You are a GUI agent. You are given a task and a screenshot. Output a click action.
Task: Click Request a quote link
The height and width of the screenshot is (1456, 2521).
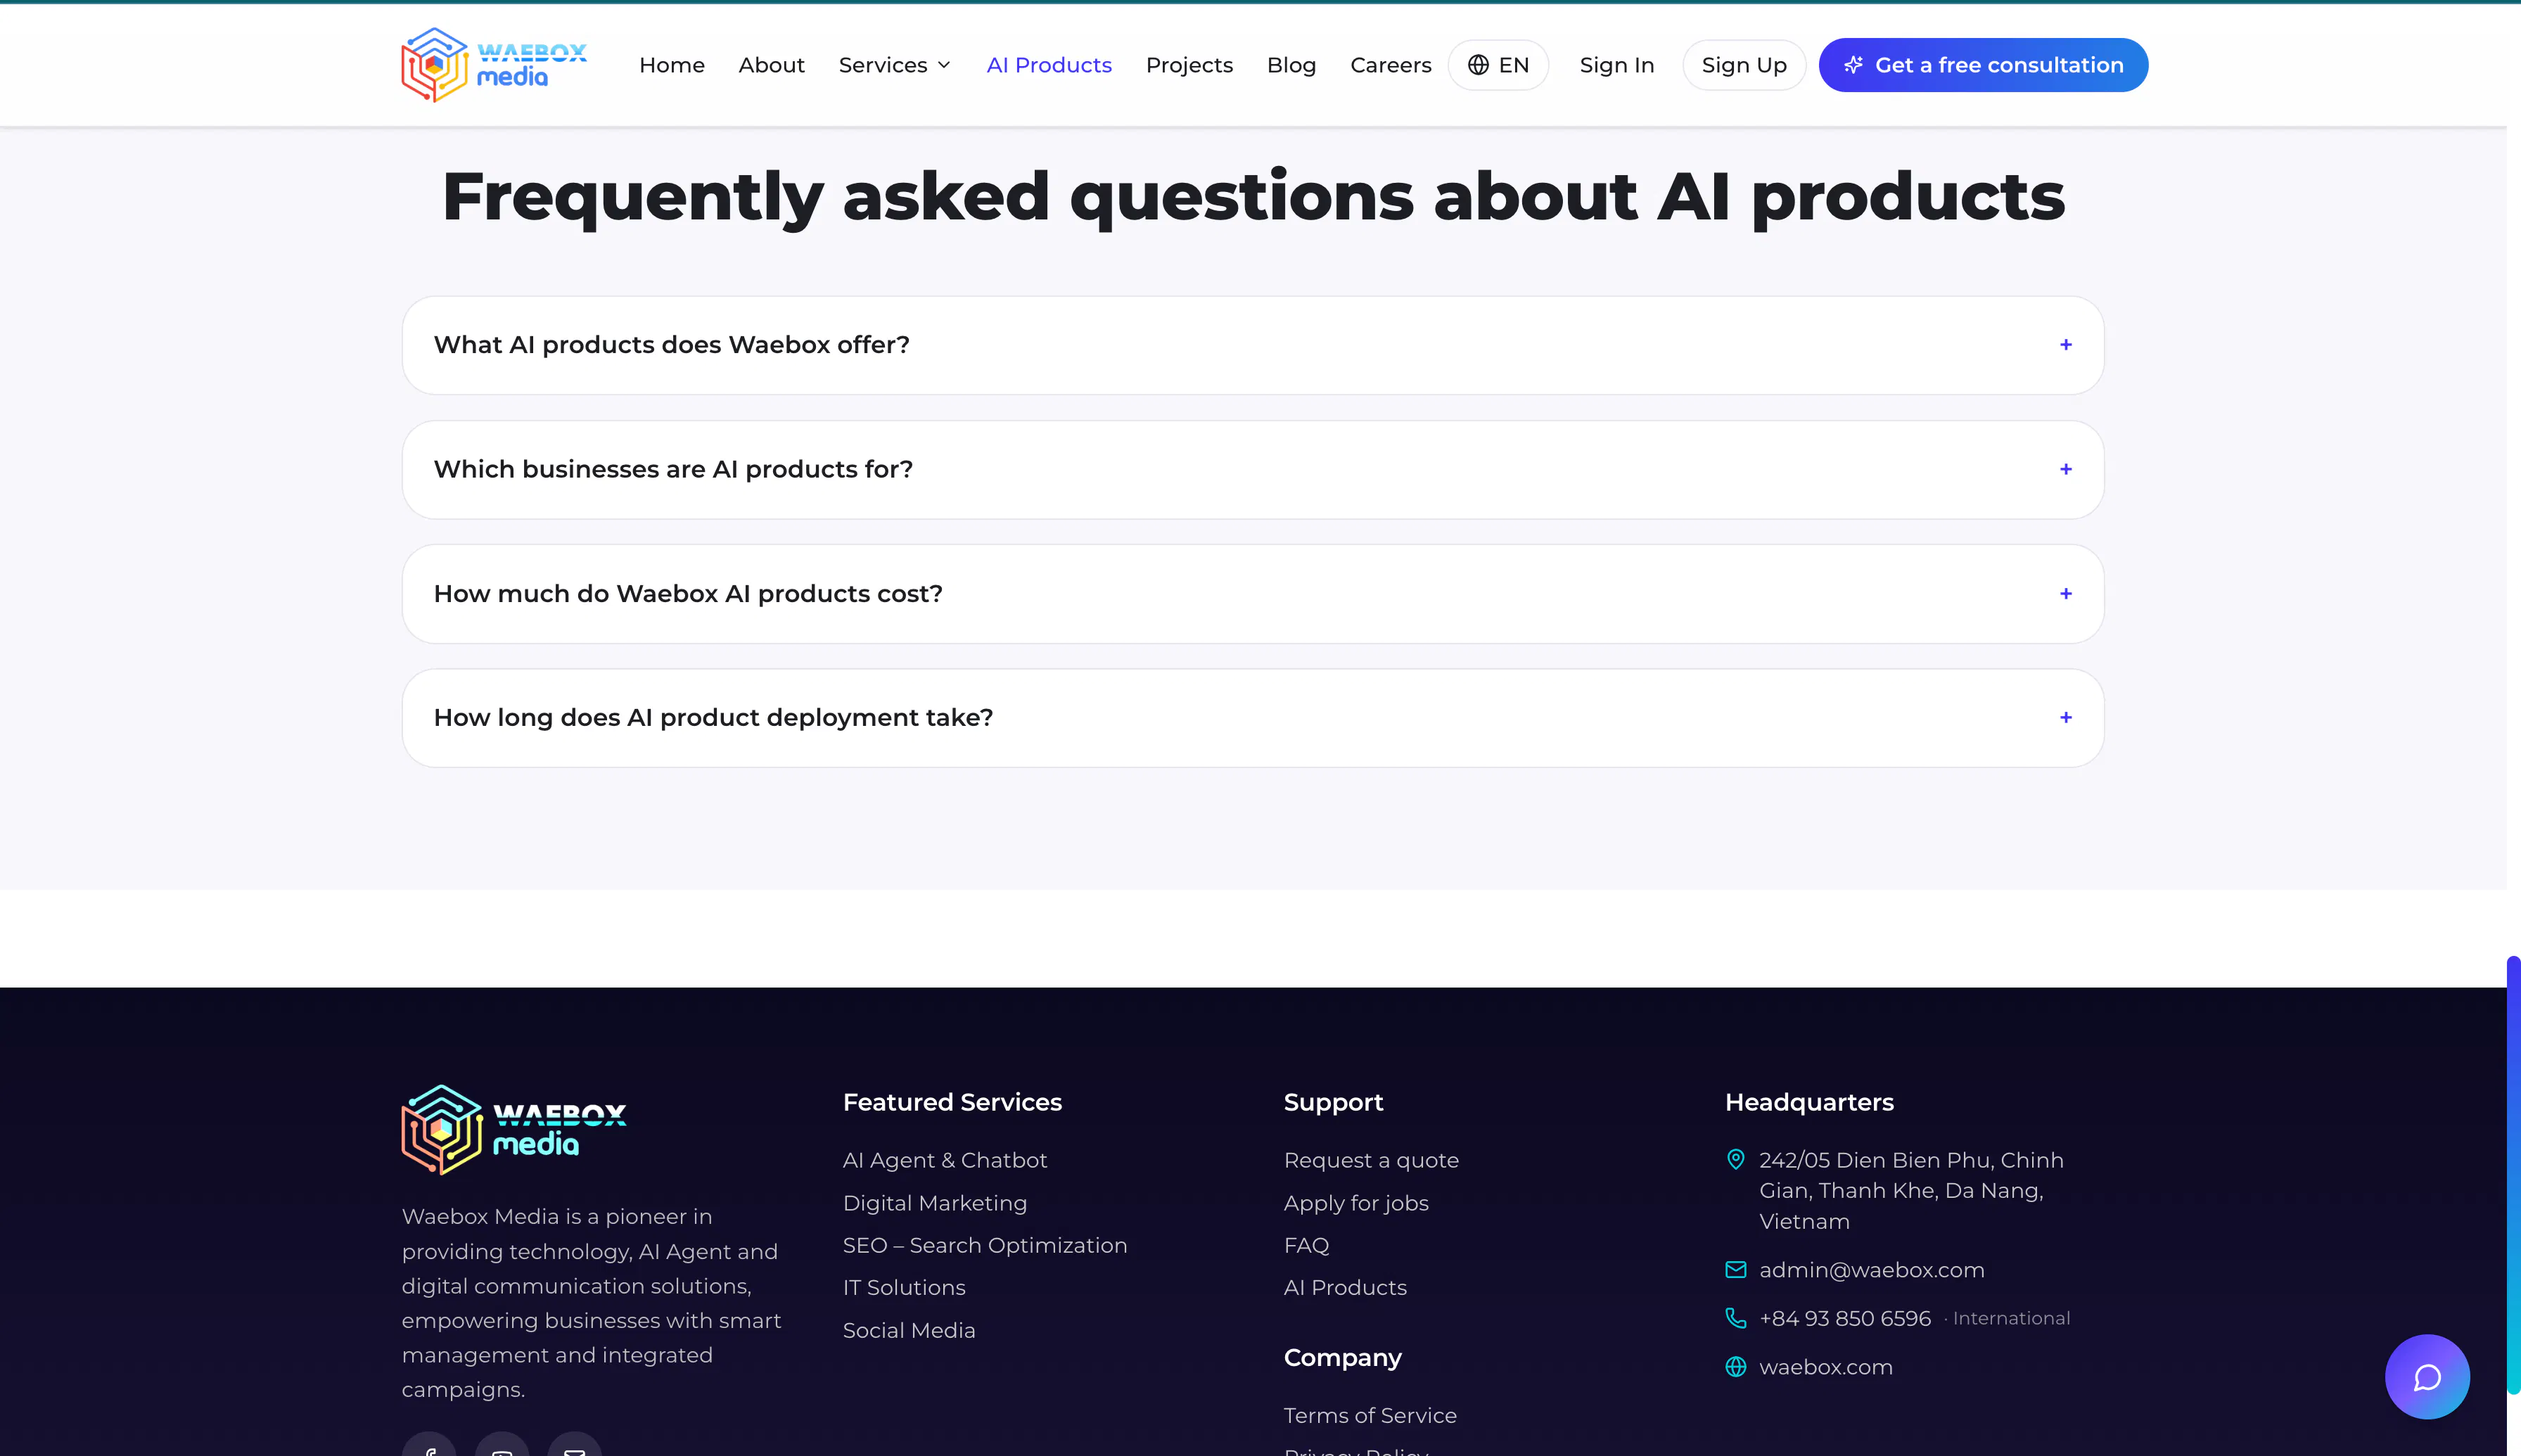1371,1160
